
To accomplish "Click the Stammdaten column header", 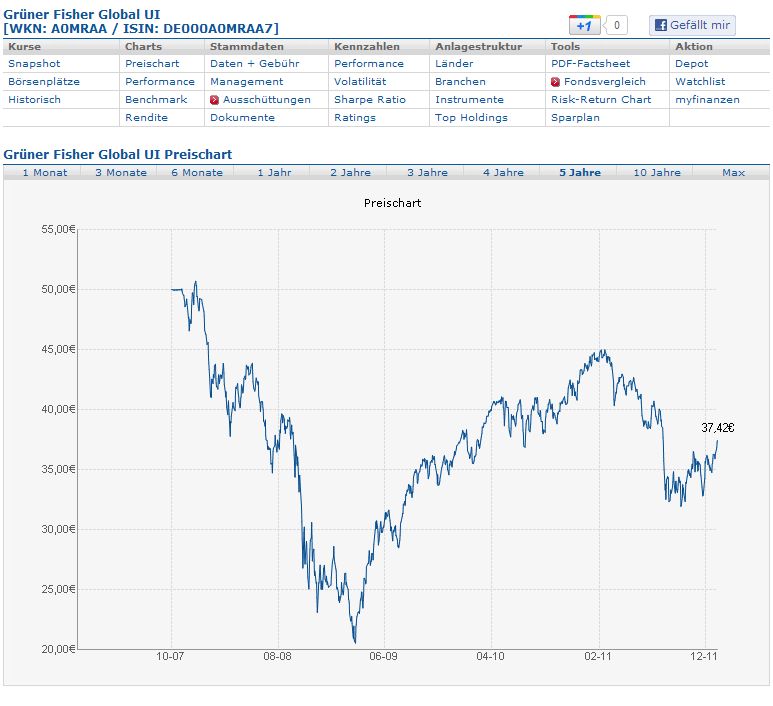I will click(246, 46).
